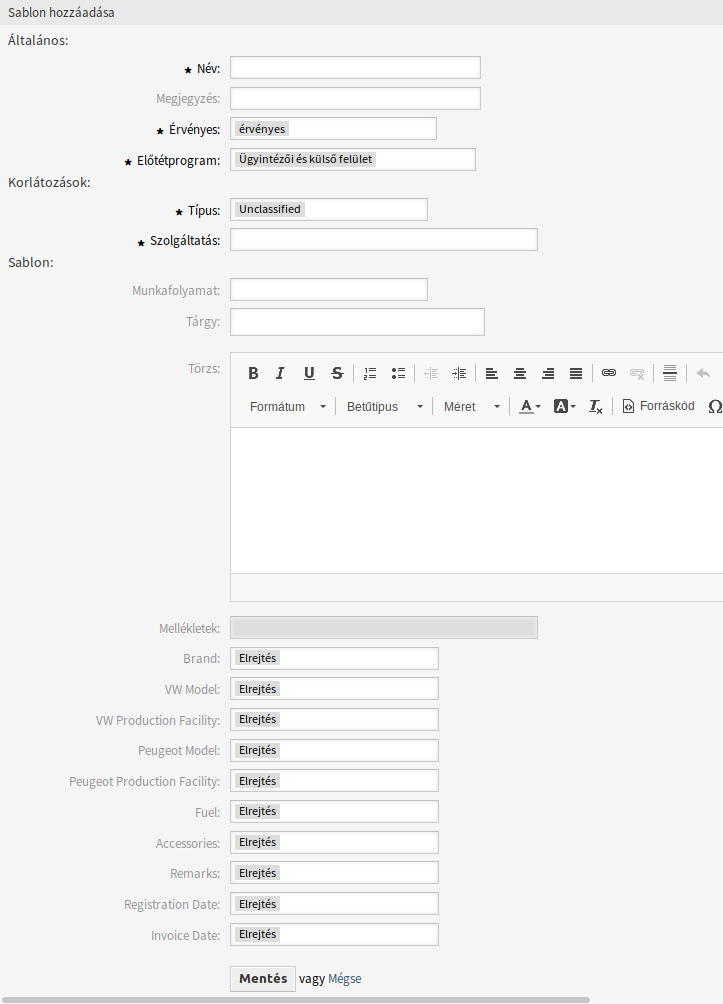
Task: Open the Betűtípus font dropdown
Action: [385, 407]
